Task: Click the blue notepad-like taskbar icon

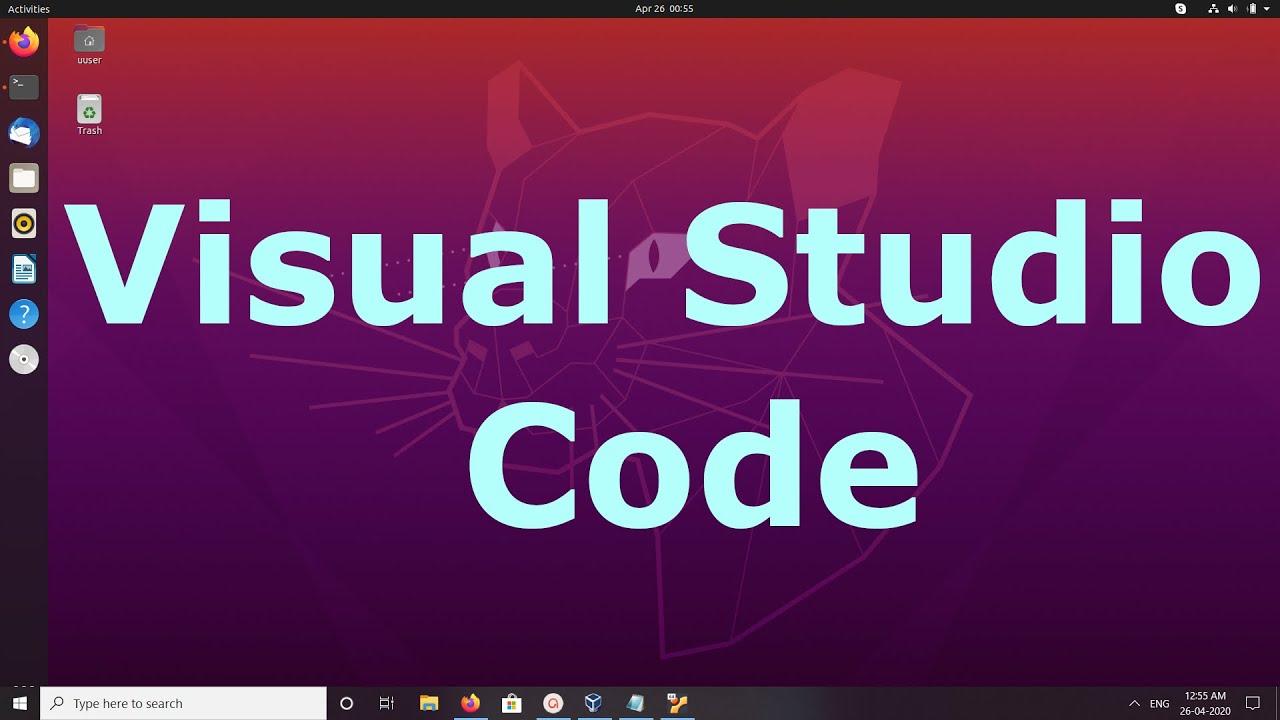Action: [x=635, y=703]
